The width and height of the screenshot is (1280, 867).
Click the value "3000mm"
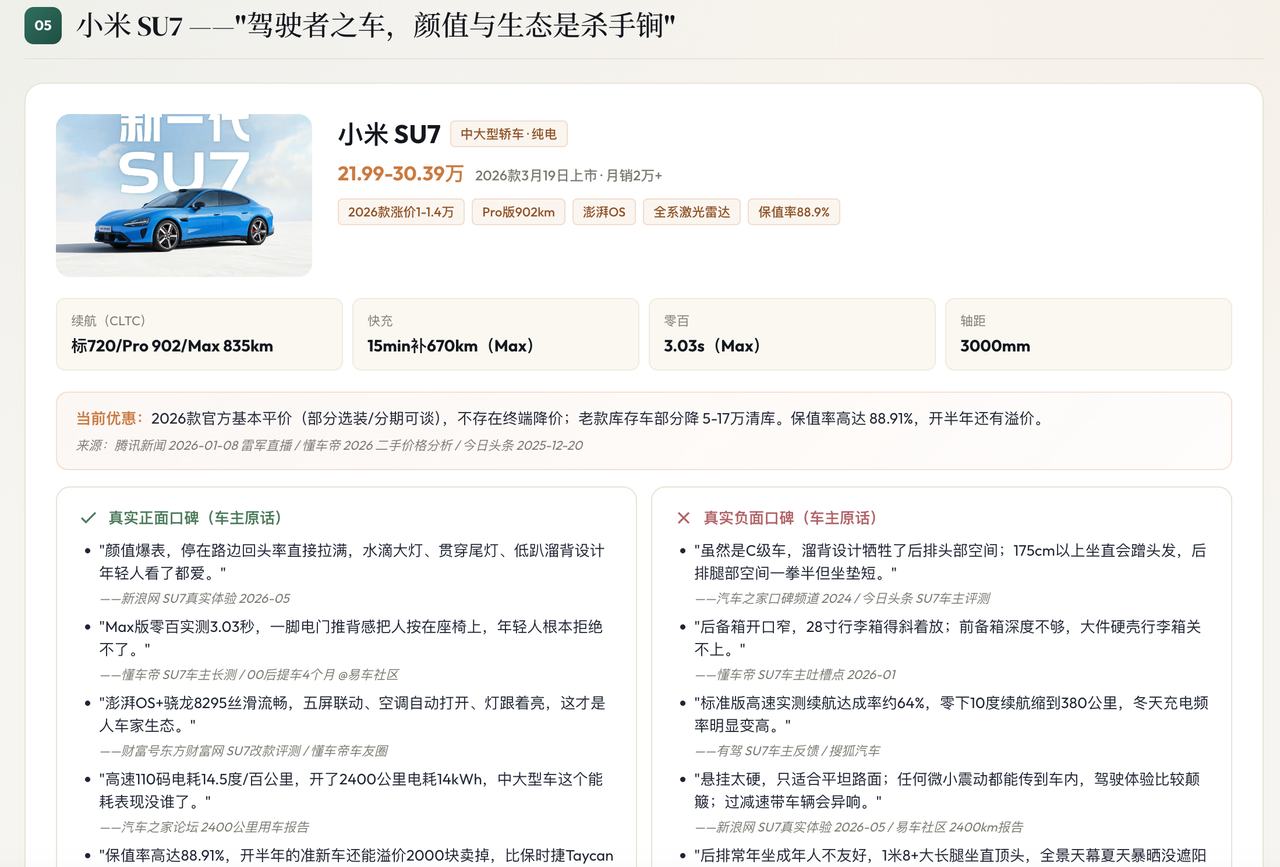click(x=995, y=346)
